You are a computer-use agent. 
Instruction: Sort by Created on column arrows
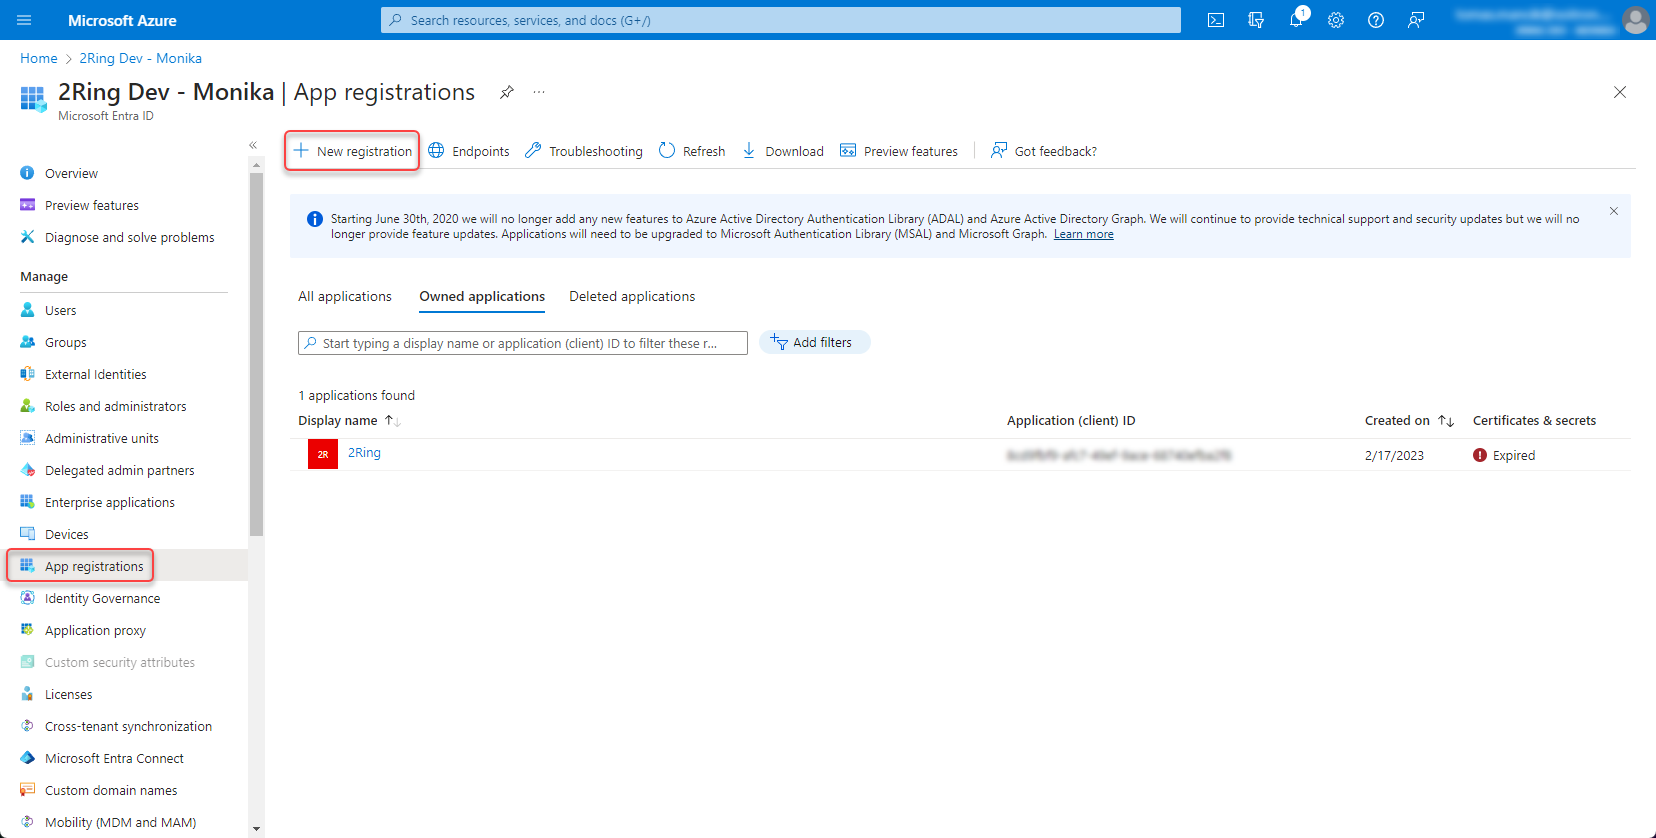pyautogui.click(x=1445, y=421)
